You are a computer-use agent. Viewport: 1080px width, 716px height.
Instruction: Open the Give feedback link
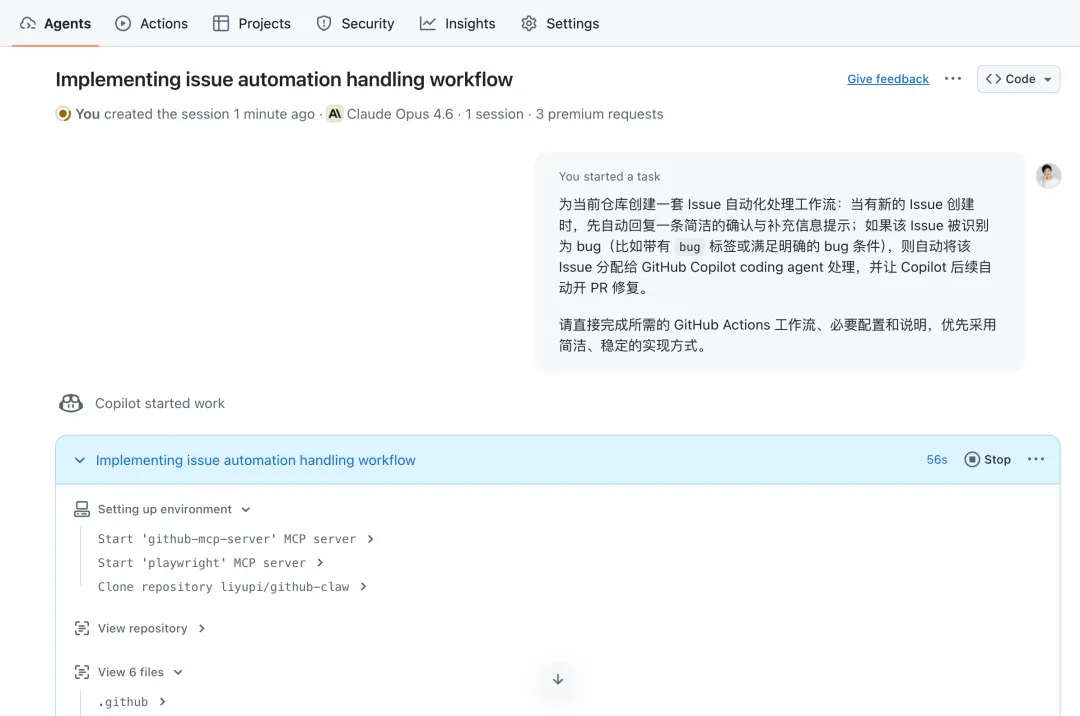click(888, 79)
